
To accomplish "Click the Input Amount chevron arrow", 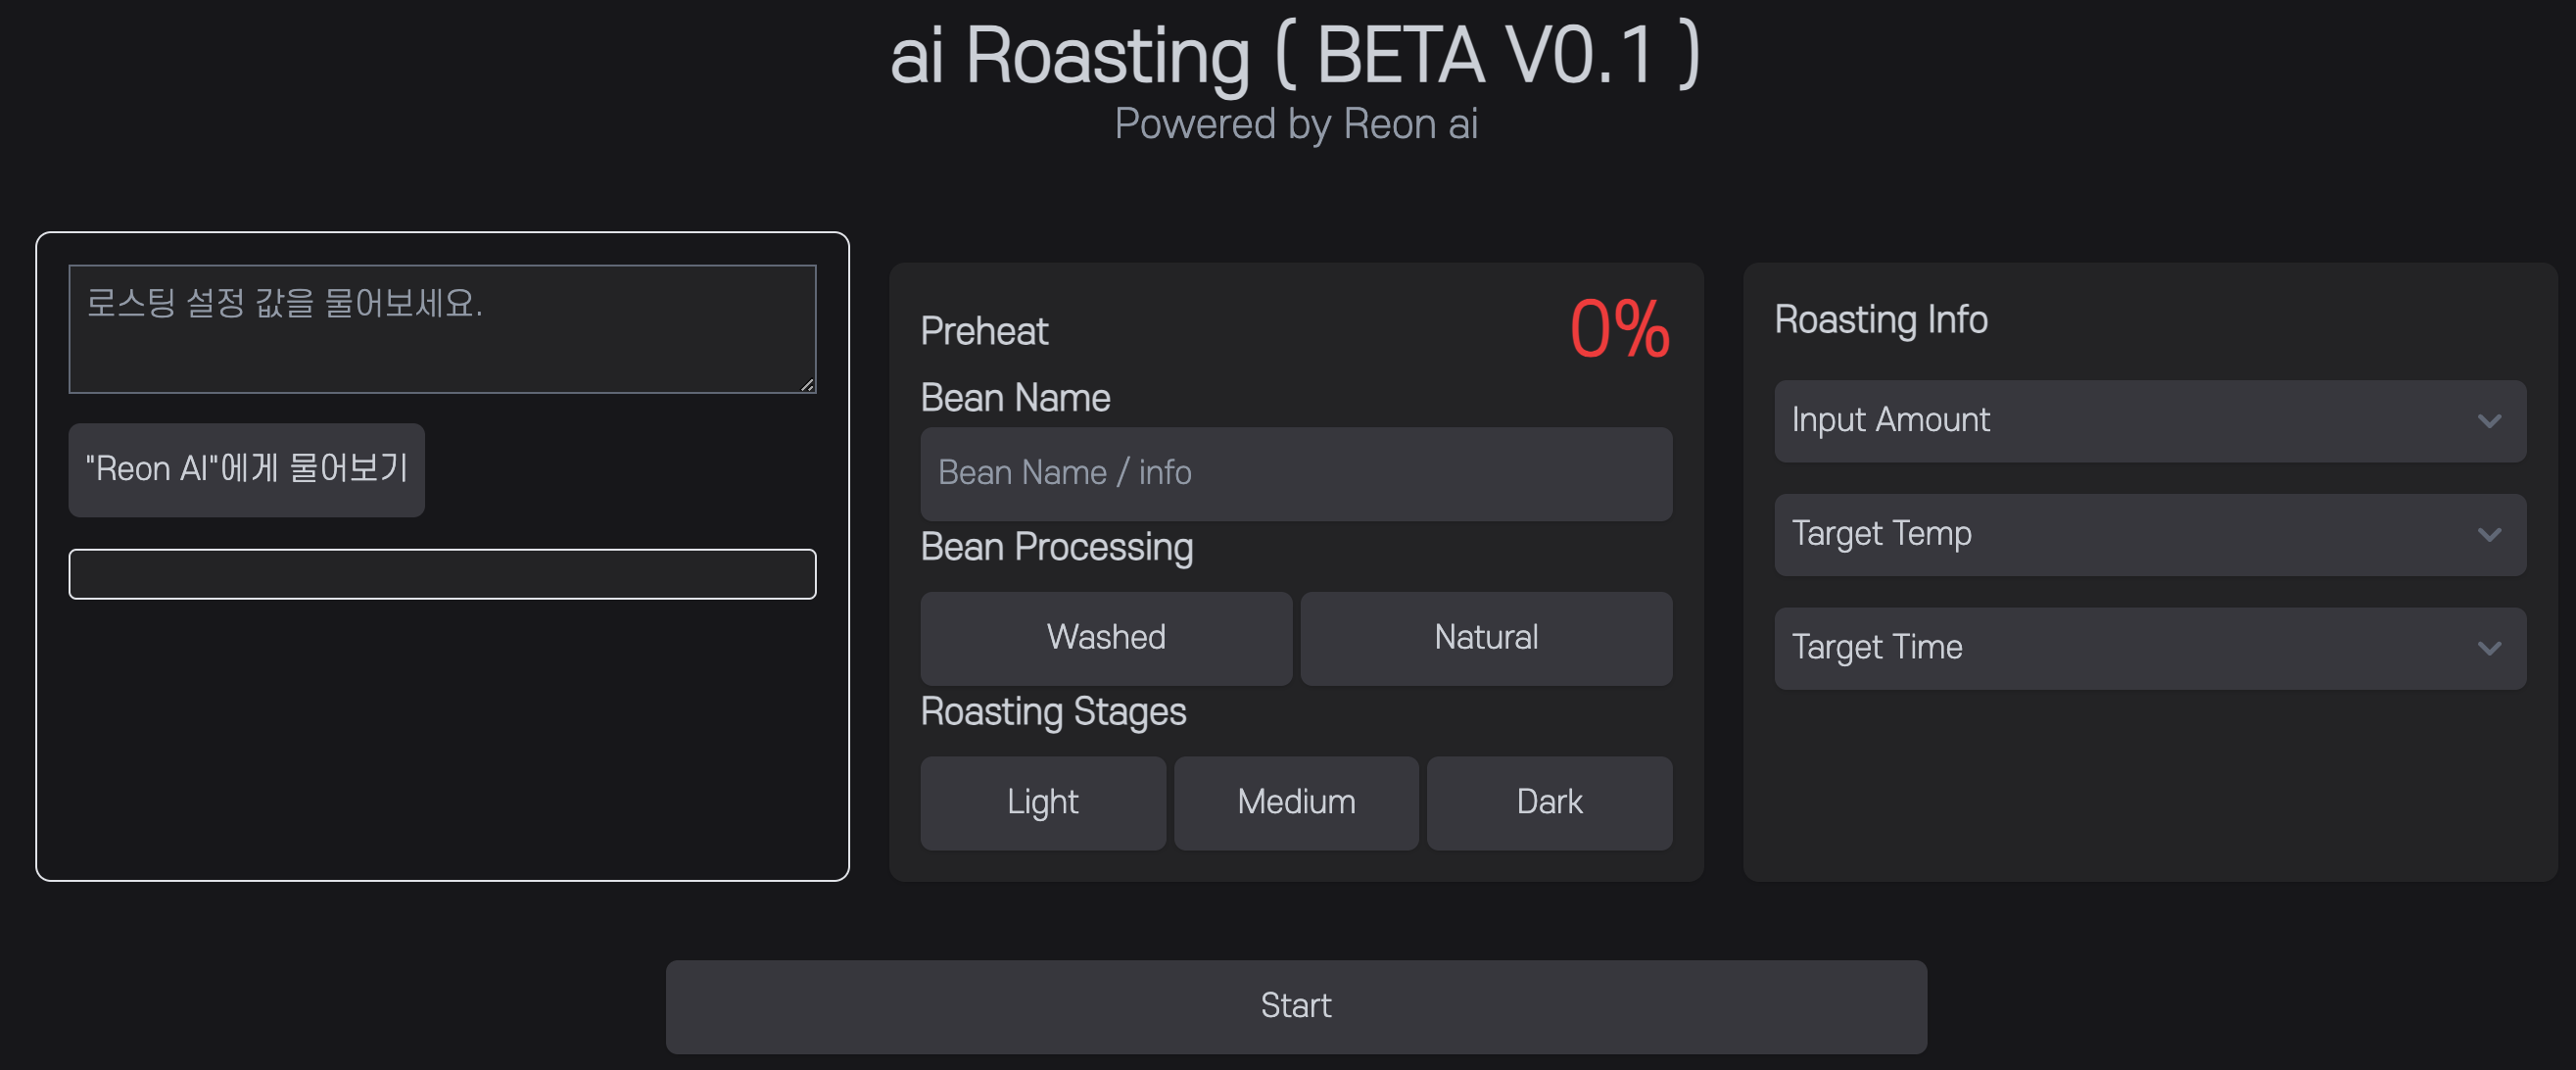I will point(2489,421).
